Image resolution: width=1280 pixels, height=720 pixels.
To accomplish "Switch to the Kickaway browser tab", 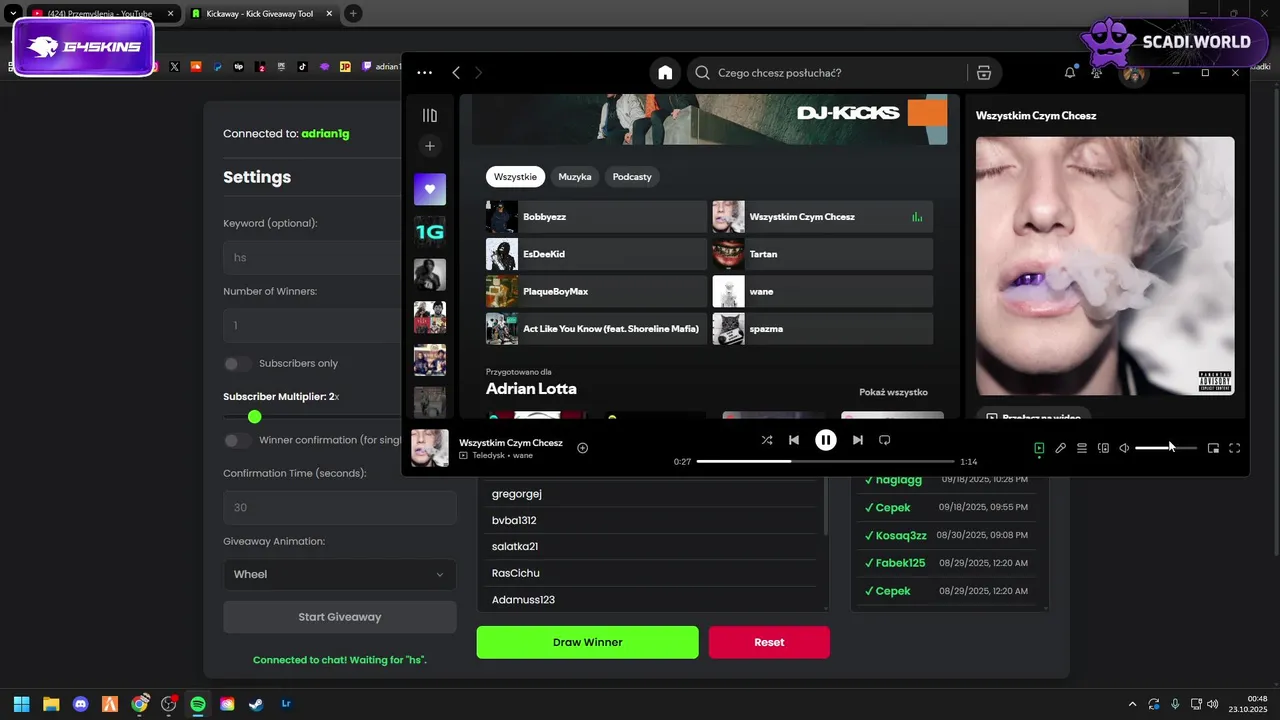I will (260, 14).
